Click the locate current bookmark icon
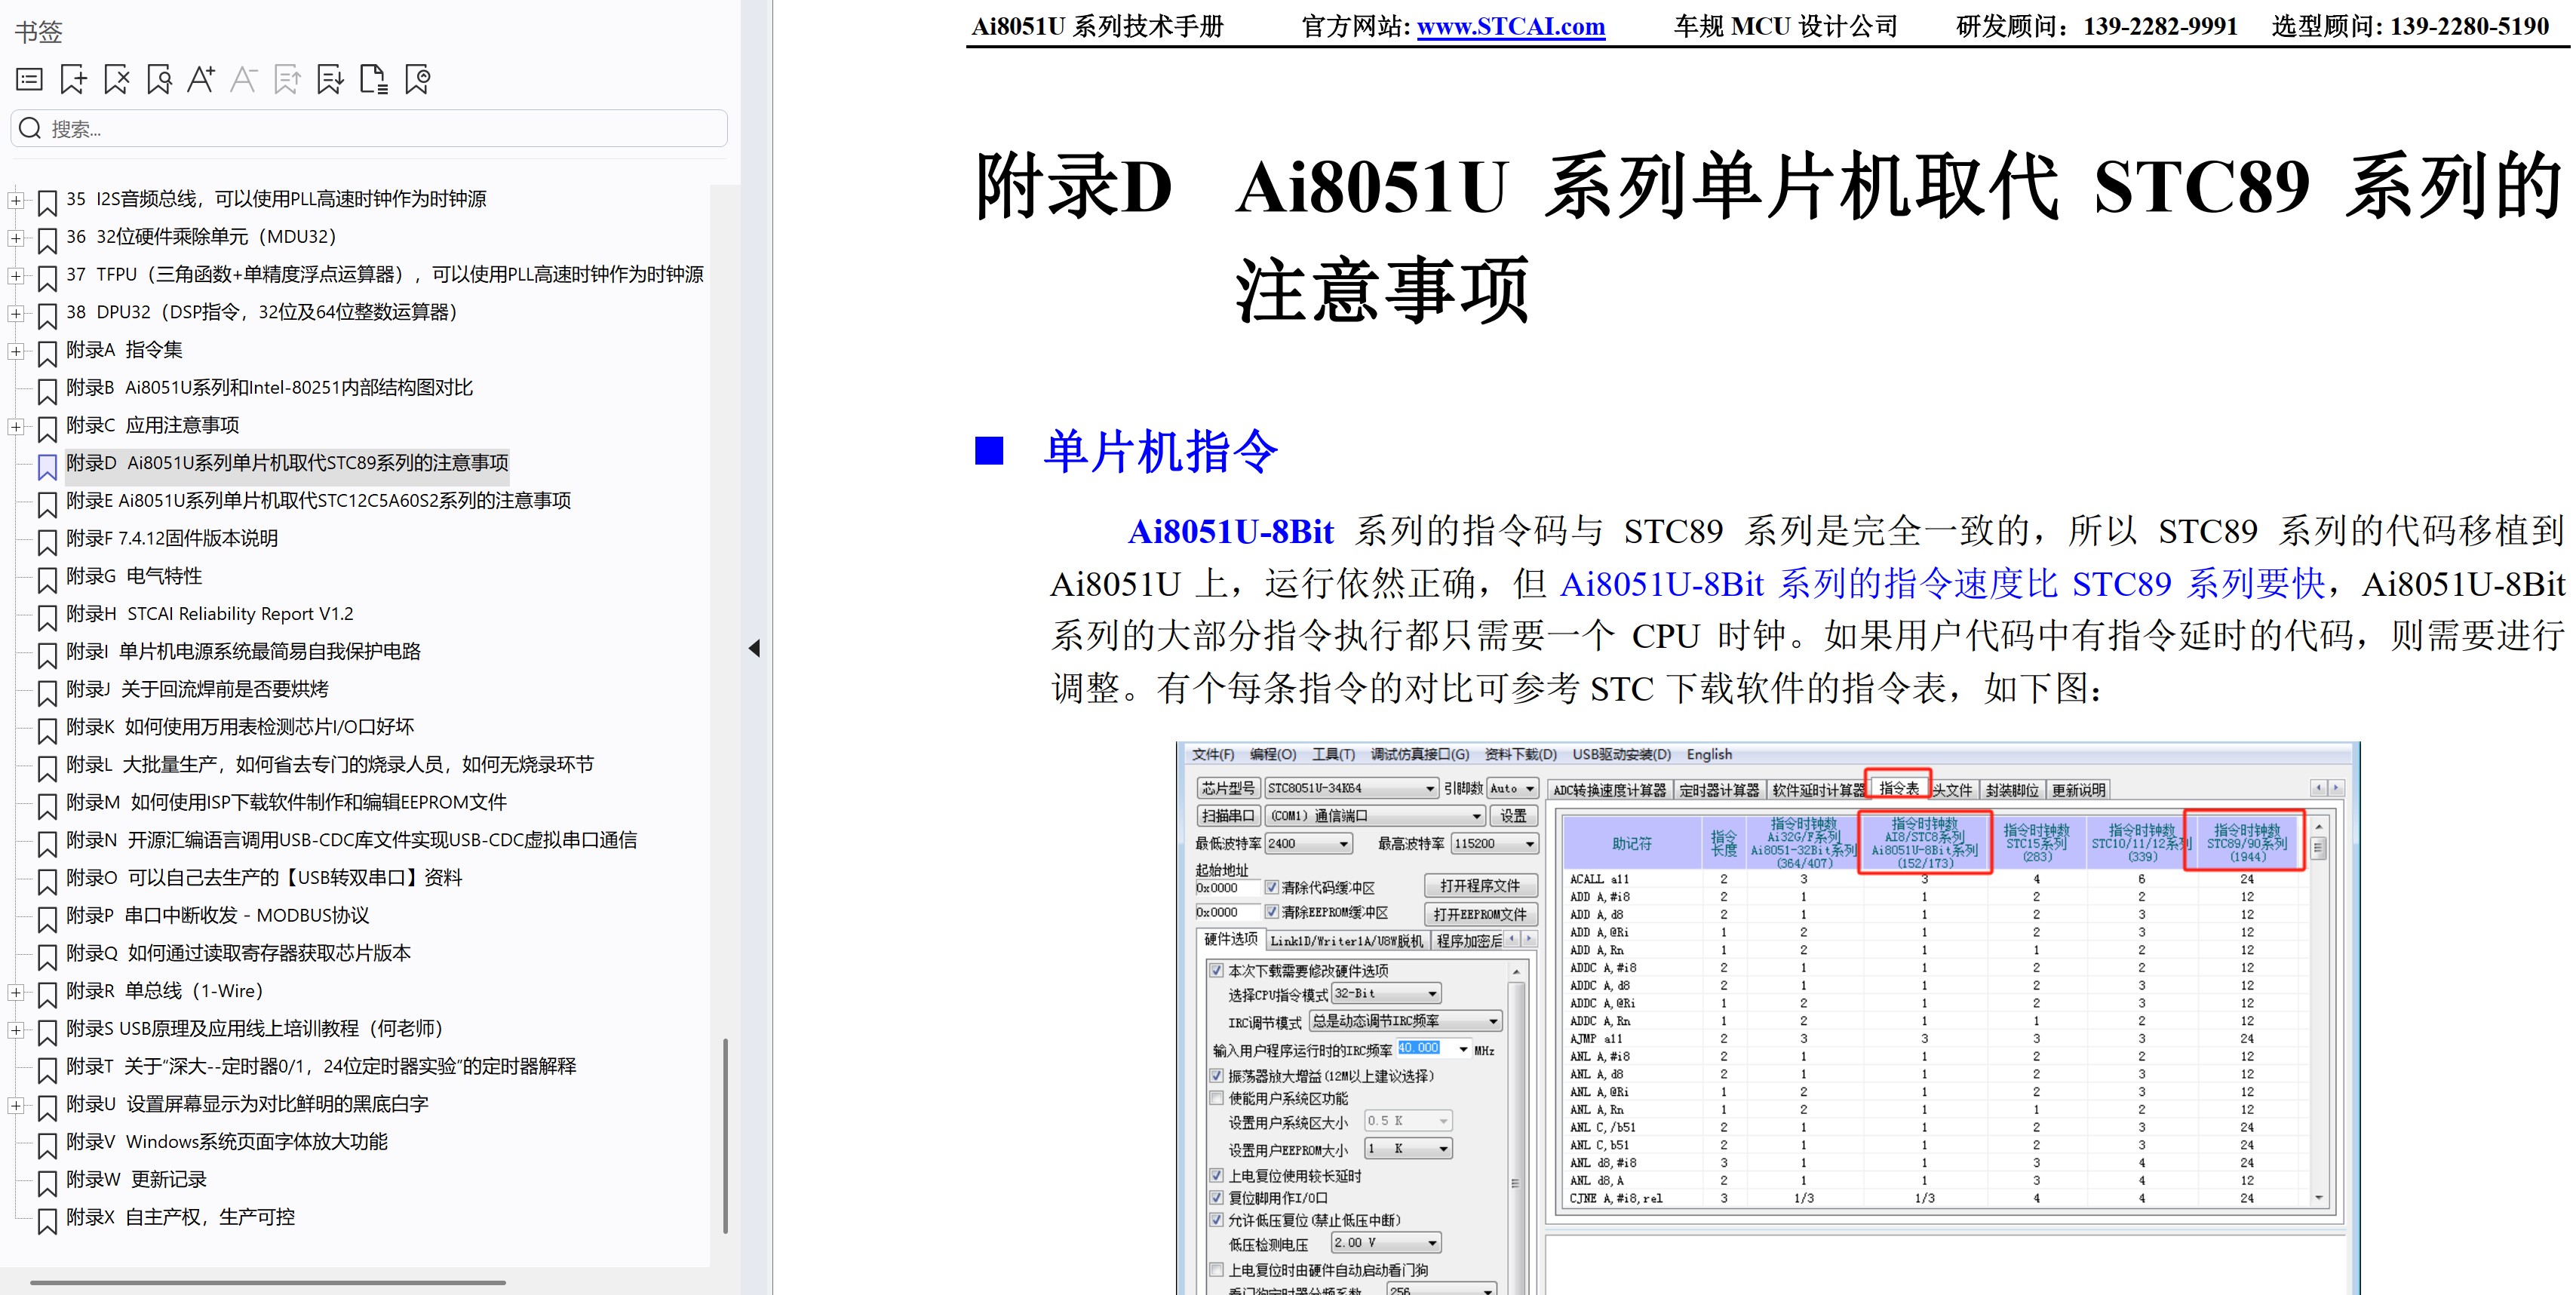 tap(417, 79)
